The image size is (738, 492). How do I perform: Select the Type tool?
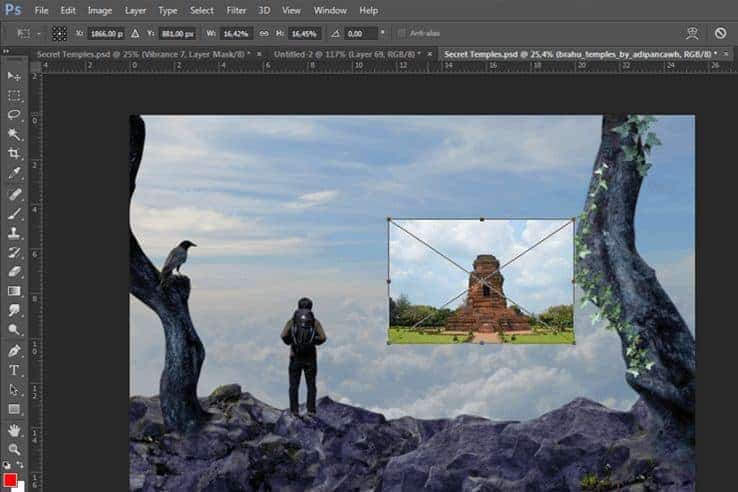point(14,371)
